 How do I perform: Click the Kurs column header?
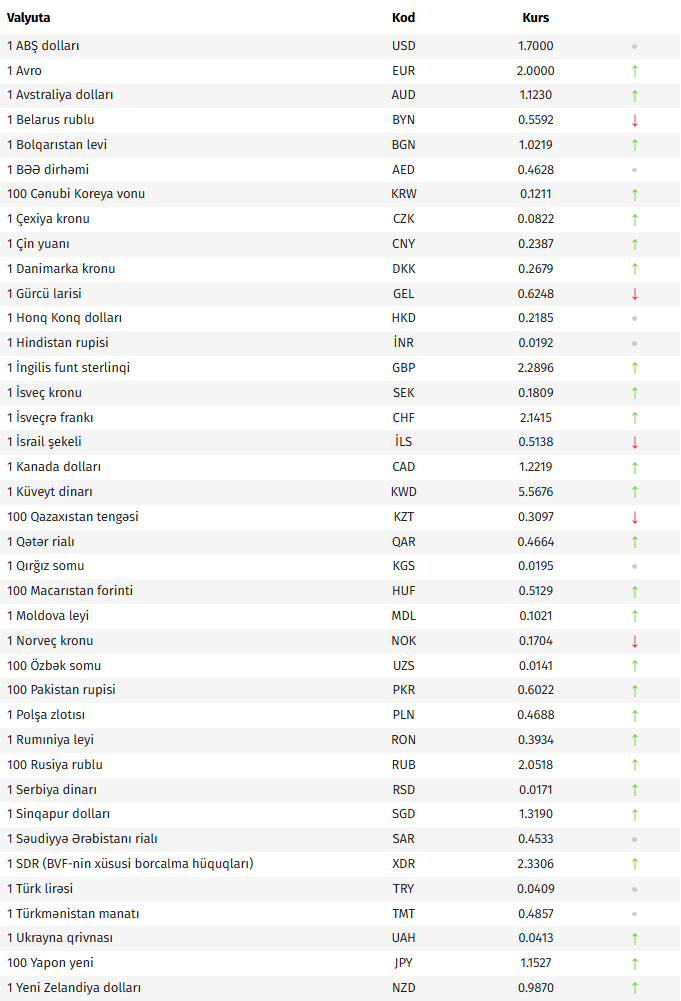pyautogui.click(x=536, y=18)
